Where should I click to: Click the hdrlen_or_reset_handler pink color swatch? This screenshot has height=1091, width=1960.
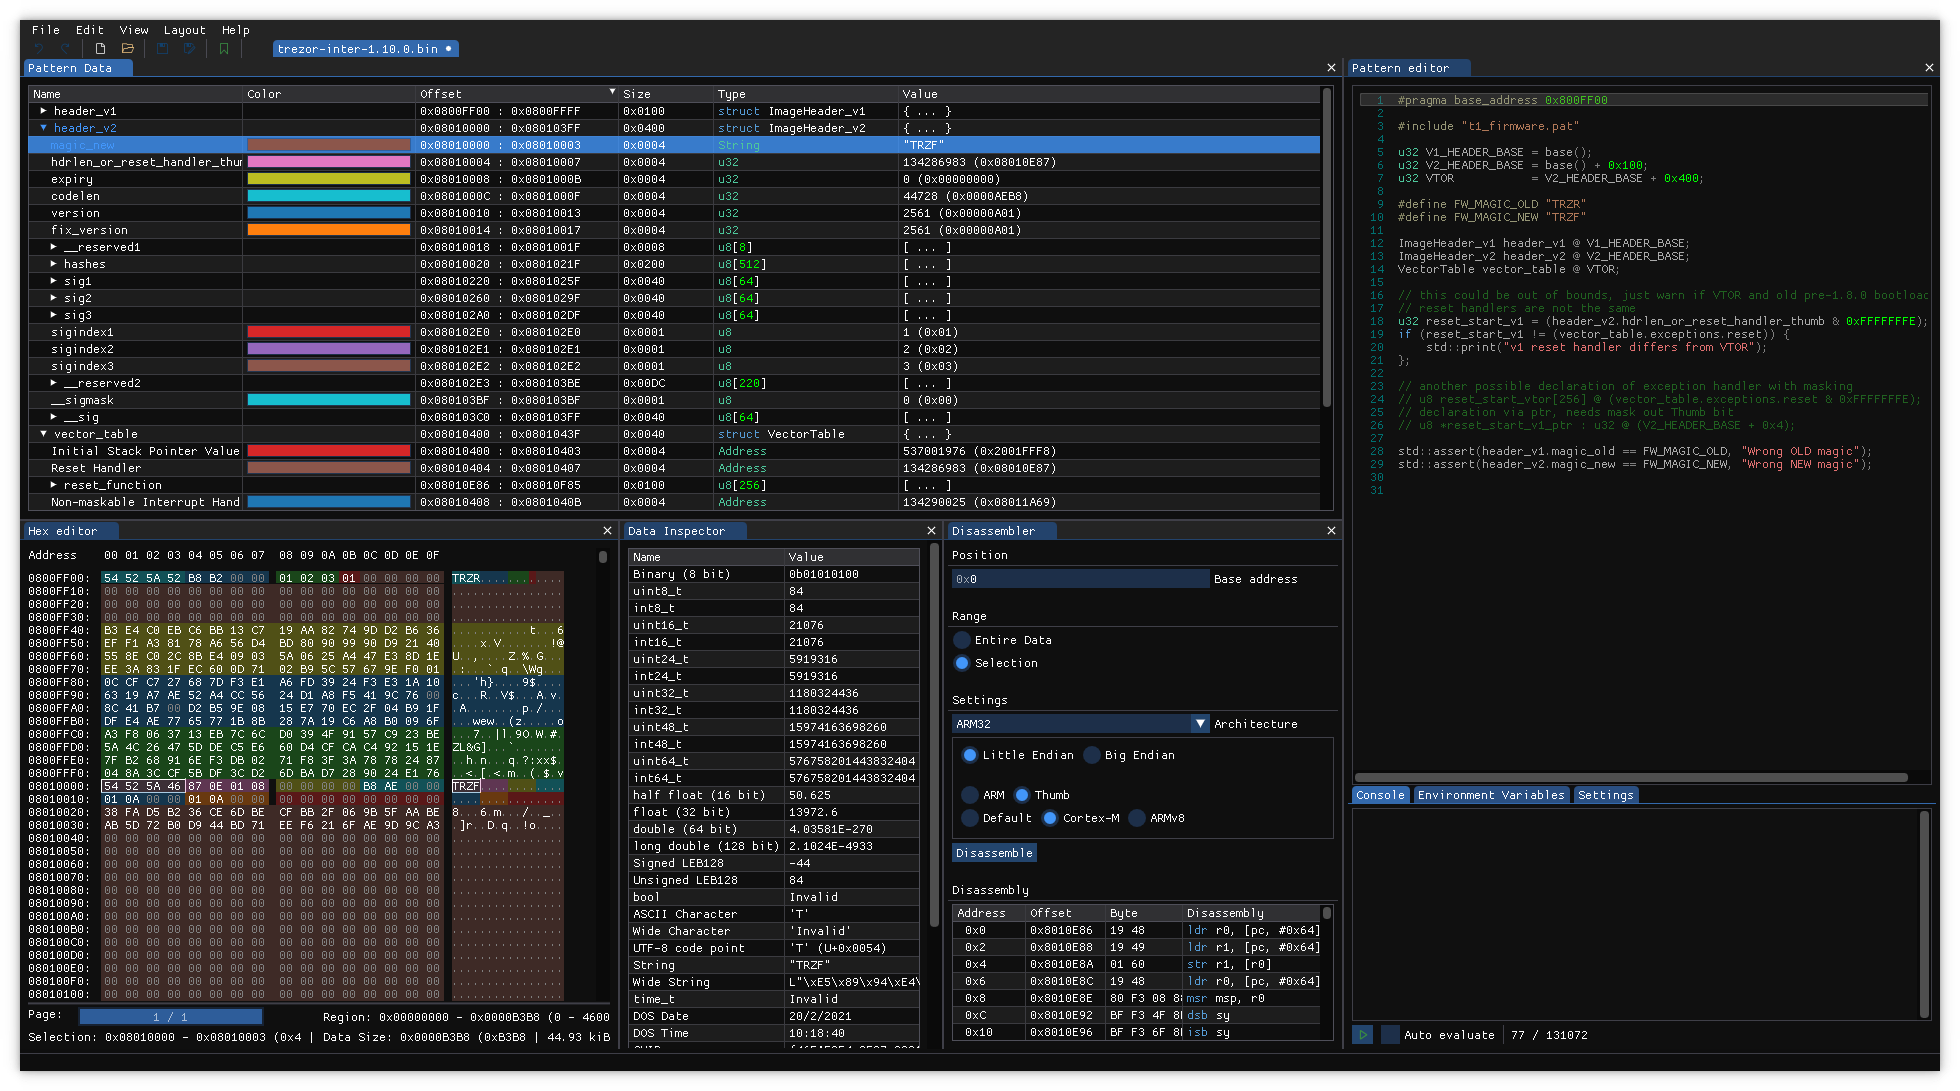[329, 162]
